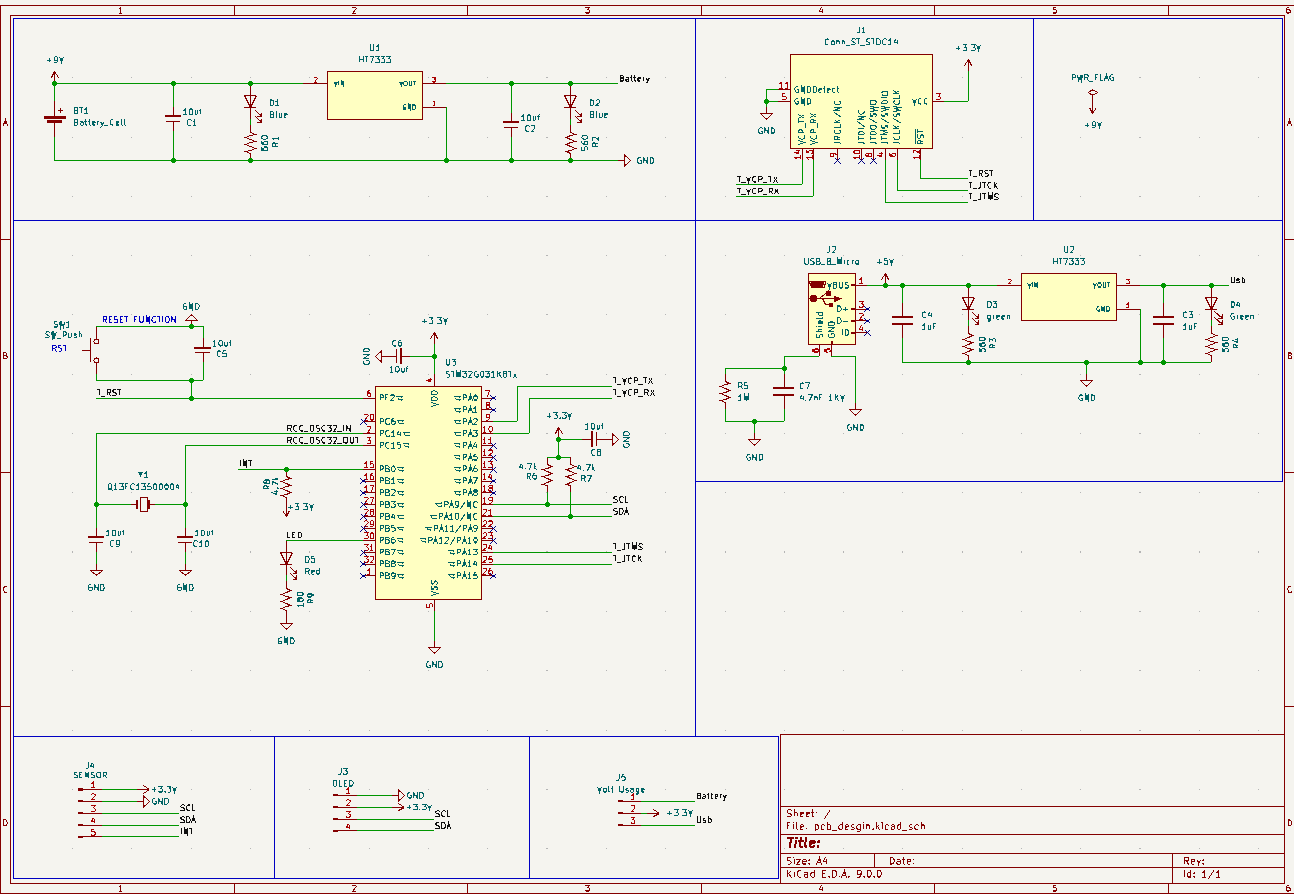Screen dimensions: 1294x894
Task: Select the BT1 Battery_Cell symbol
Action: [x=54, y=118]
